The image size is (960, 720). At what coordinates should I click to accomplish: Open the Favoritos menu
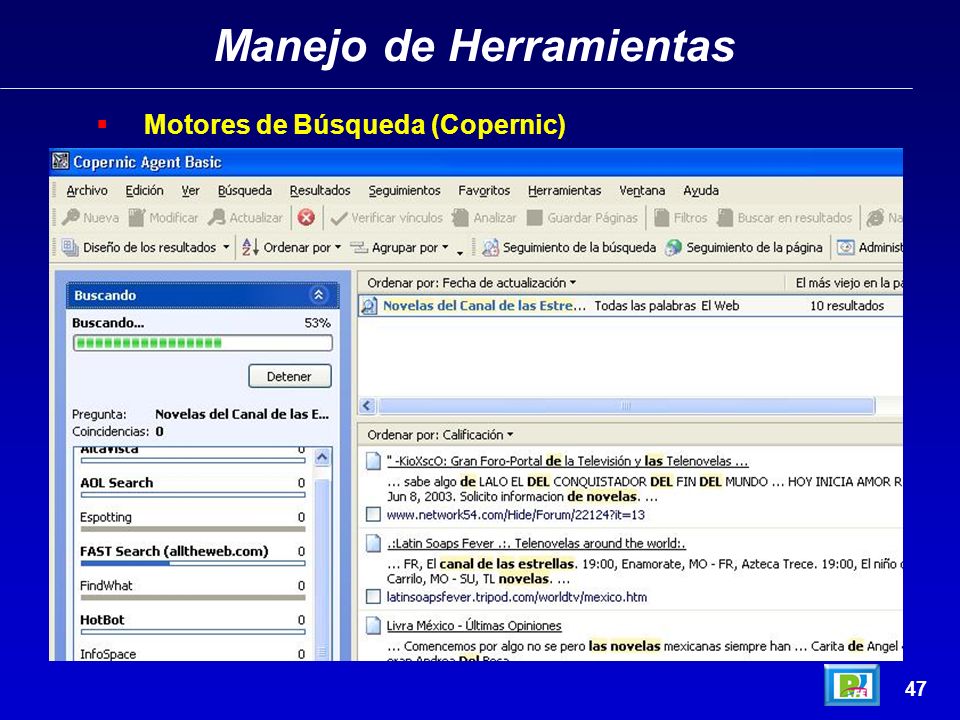pos(484,190)
